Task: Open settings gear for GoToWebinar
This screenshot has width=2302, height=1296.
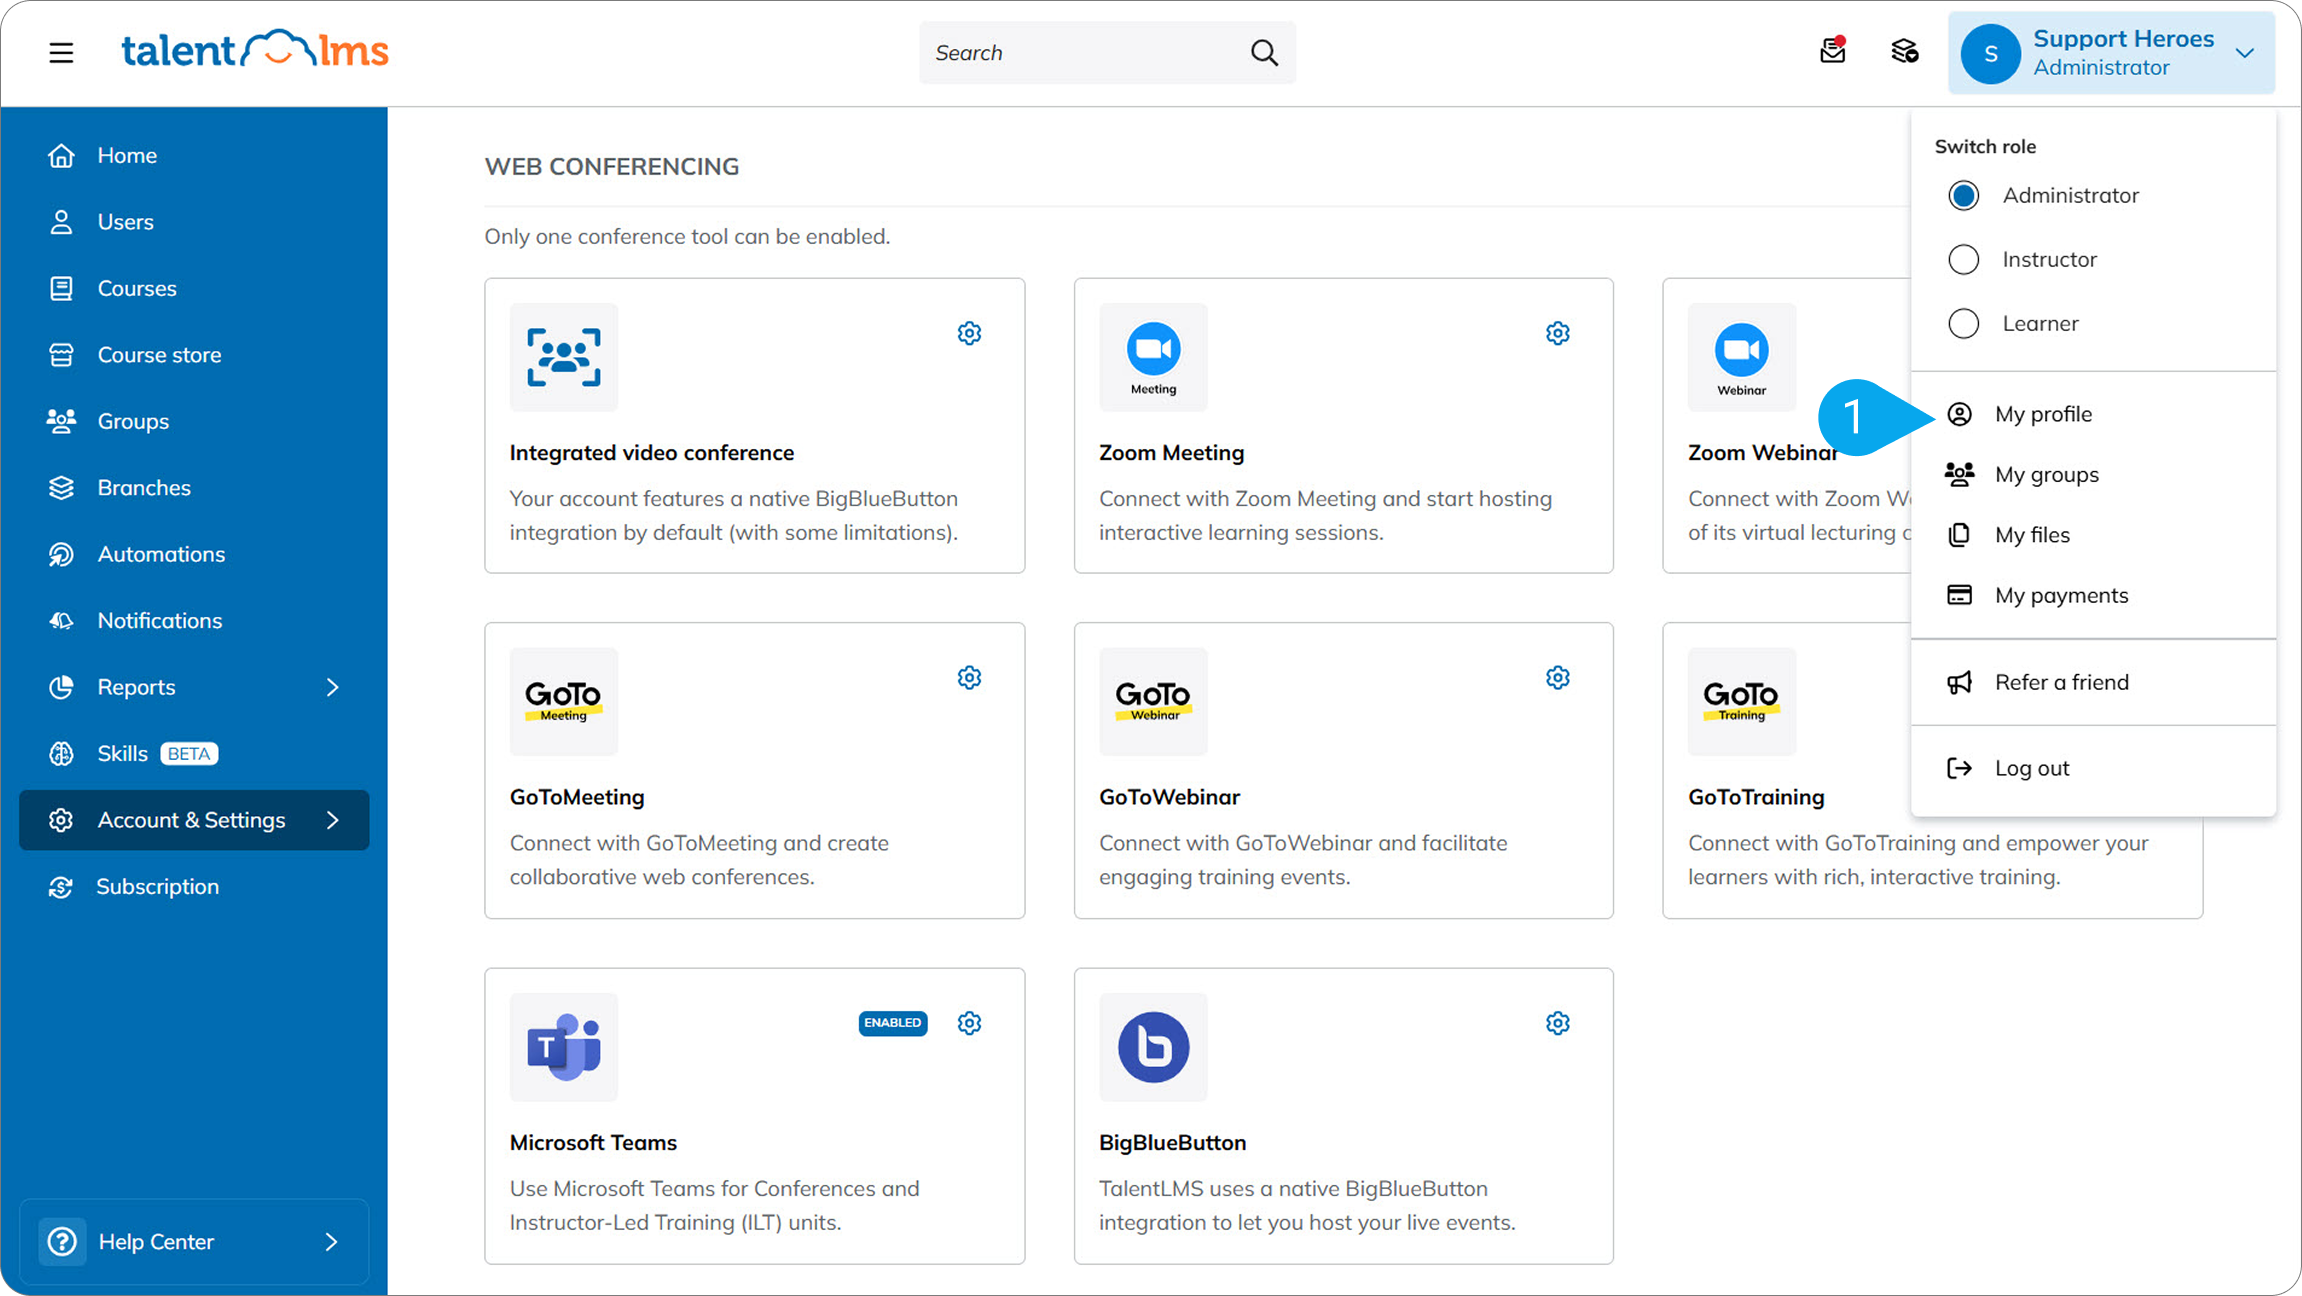Action: pyautogui.click(x=1557, y=678)
